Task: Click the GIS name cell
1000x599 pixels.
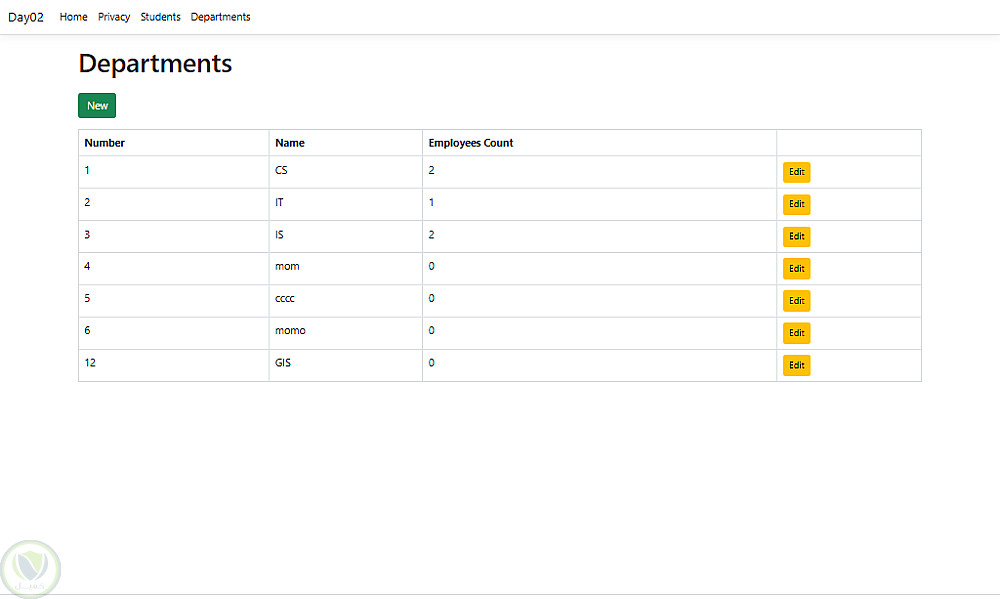Action: (283, 363)
